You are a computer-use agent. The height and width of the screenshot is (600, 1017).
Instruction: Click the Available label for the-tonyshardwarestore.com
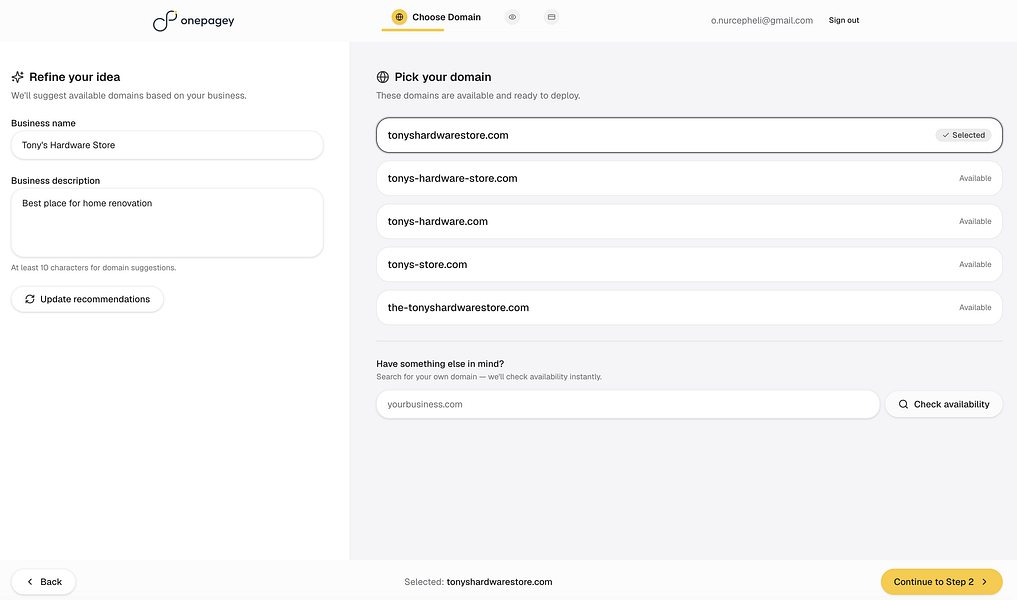975,307
